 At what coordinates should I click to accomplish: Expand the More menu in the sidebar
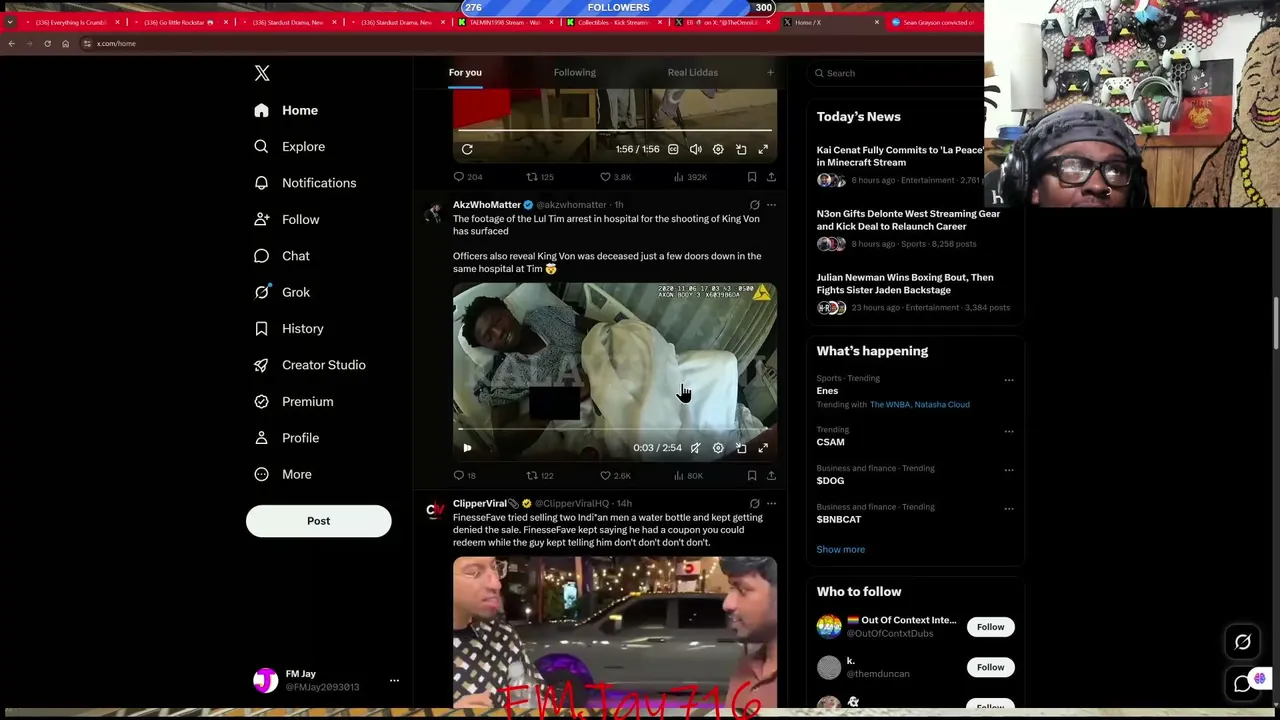(x=283, y=474)
